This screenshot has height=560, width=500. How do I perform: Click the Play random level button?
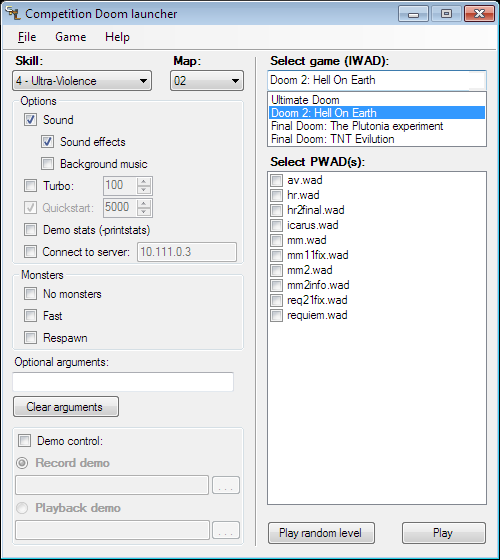(x=321, y=533)
